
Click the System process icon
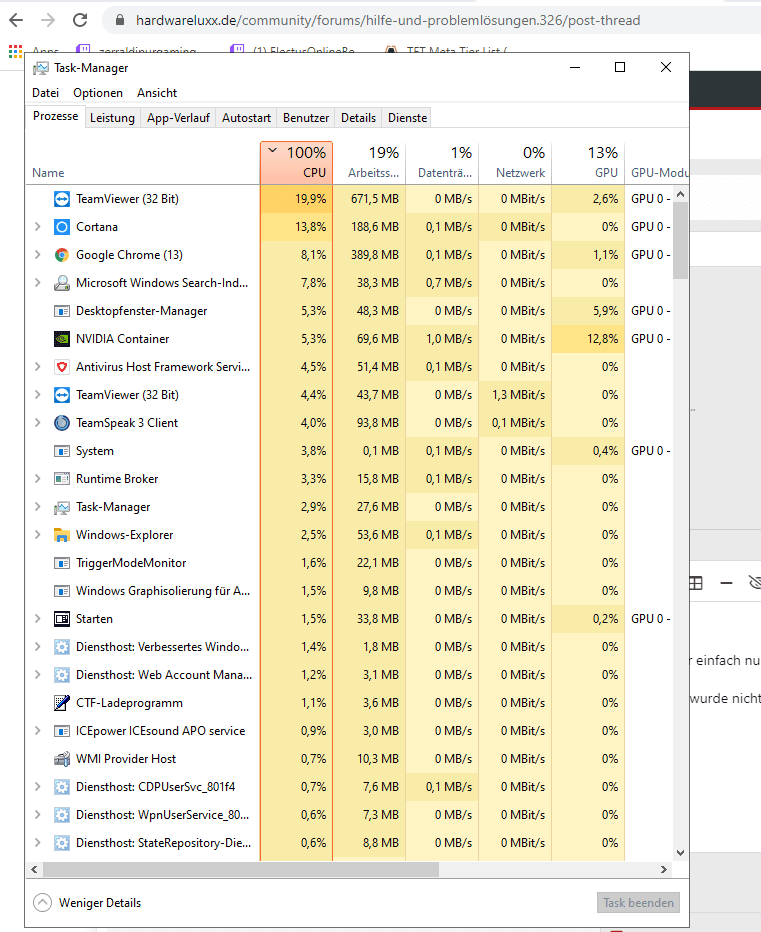[x=62, y=451]
